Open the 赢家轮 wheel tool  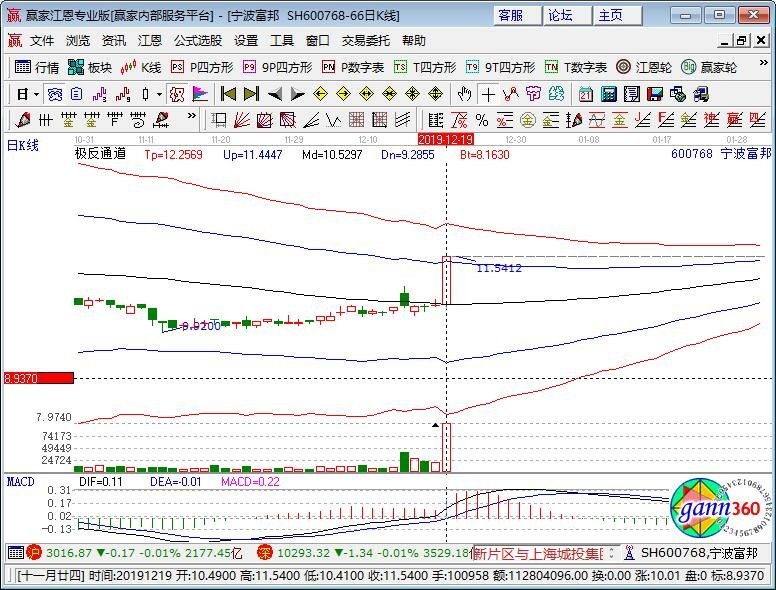(709, 67)
